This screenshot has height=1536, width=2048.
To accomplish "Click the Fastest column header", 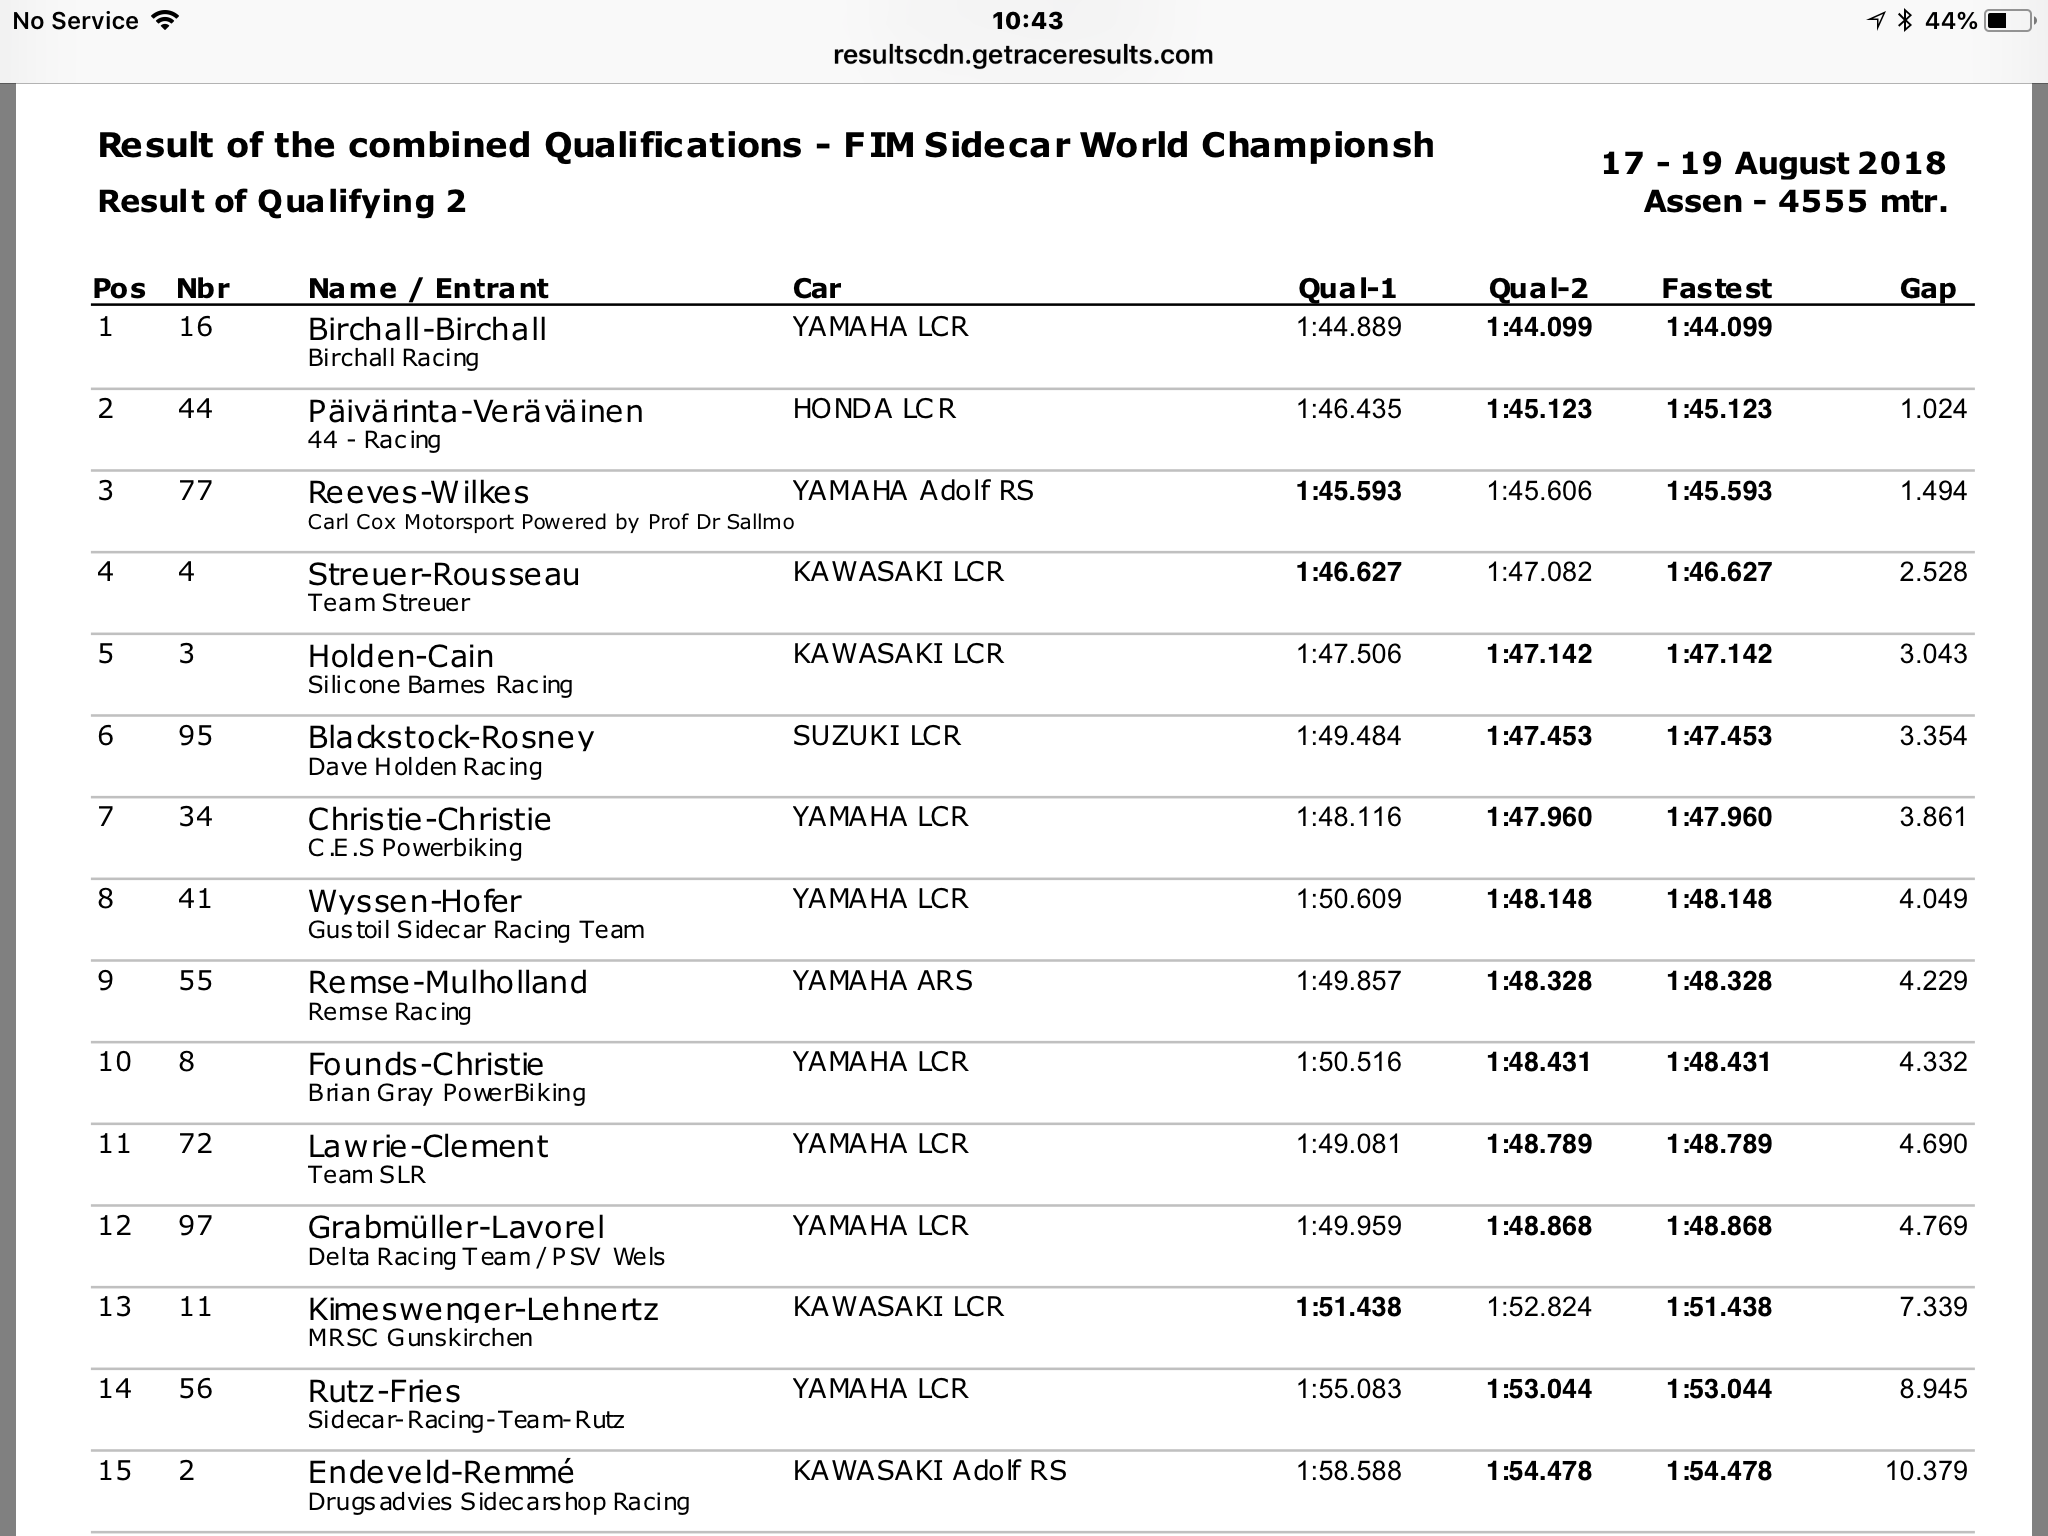I will coord(1716,288).
